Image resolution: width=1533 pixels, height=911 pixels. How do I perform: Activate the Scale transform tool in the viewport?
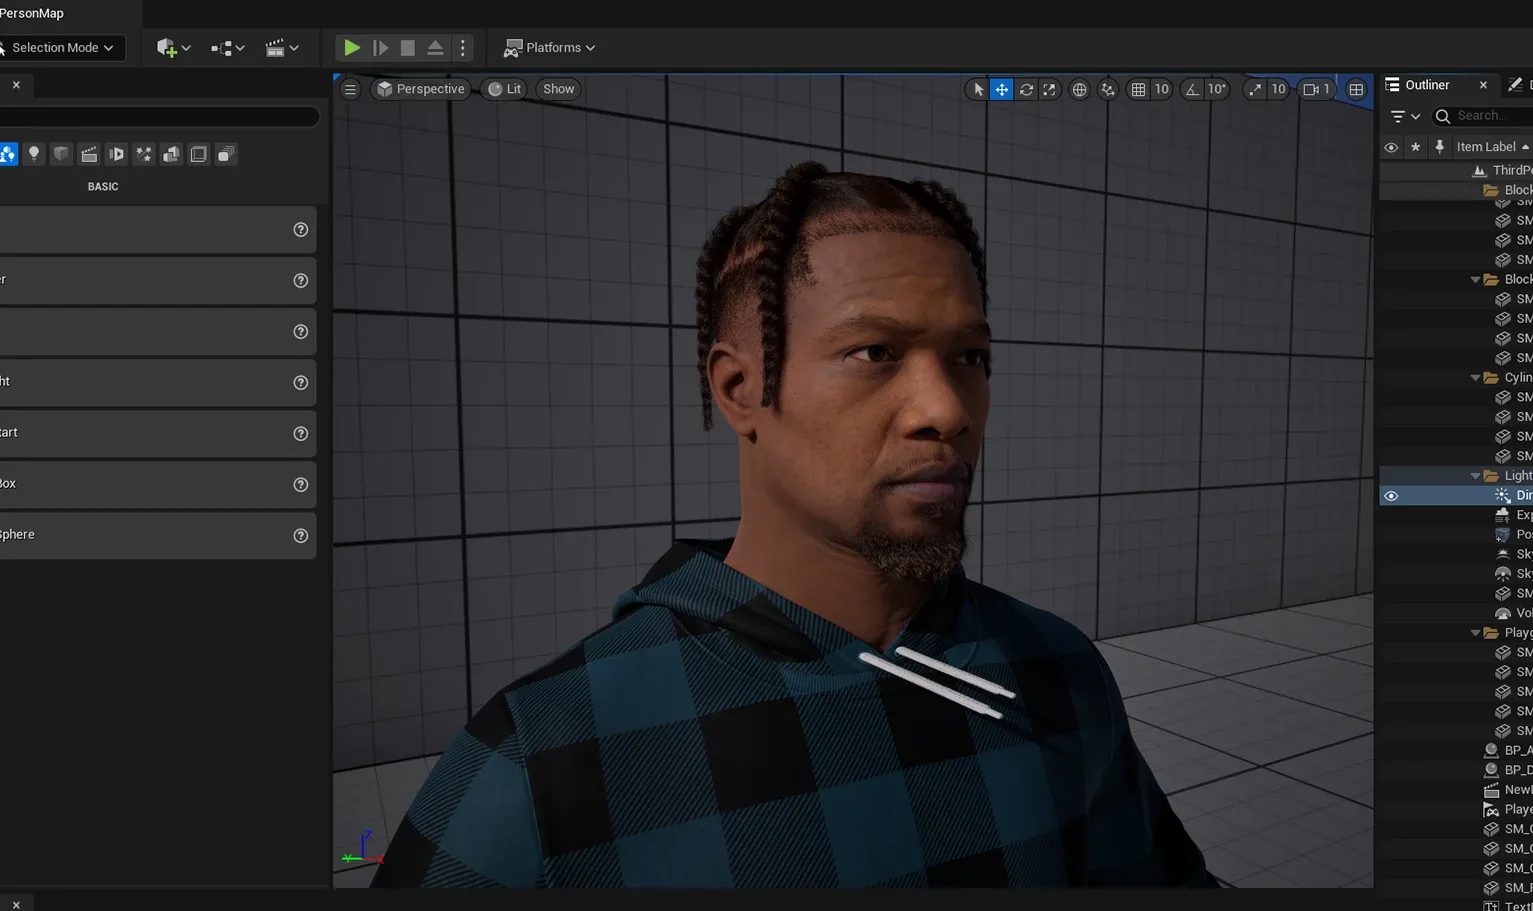tap(1049, 89)
